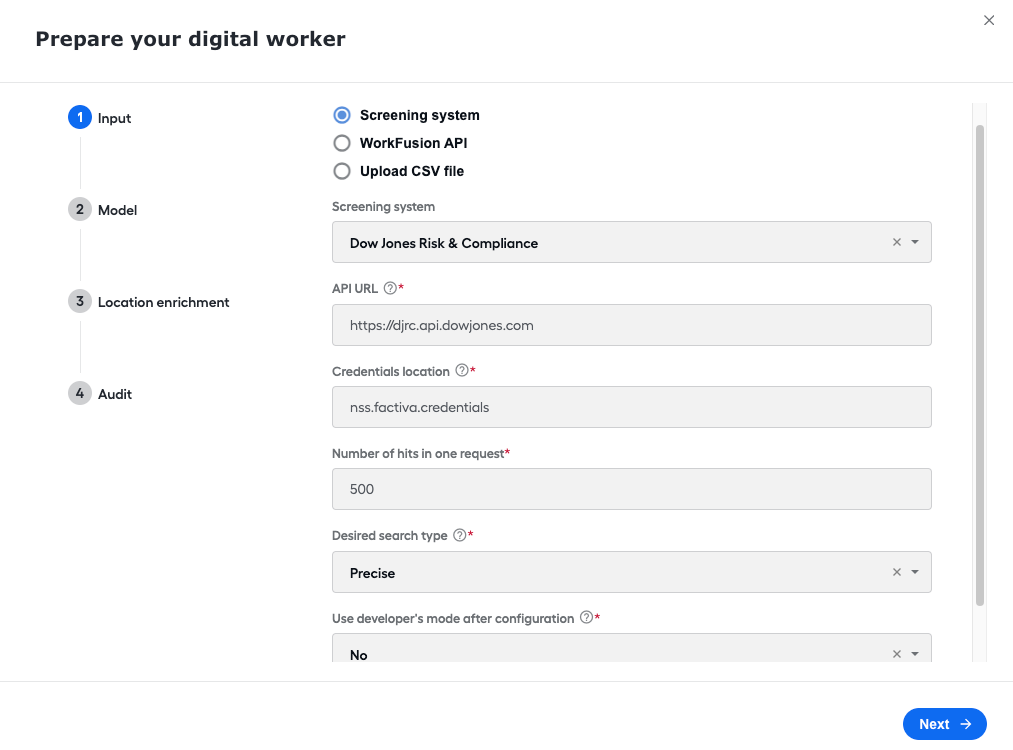Select the WorkFusion API radio option
Screen dimensions: 1013x750
pyautogui.click(x=342, y=143)
